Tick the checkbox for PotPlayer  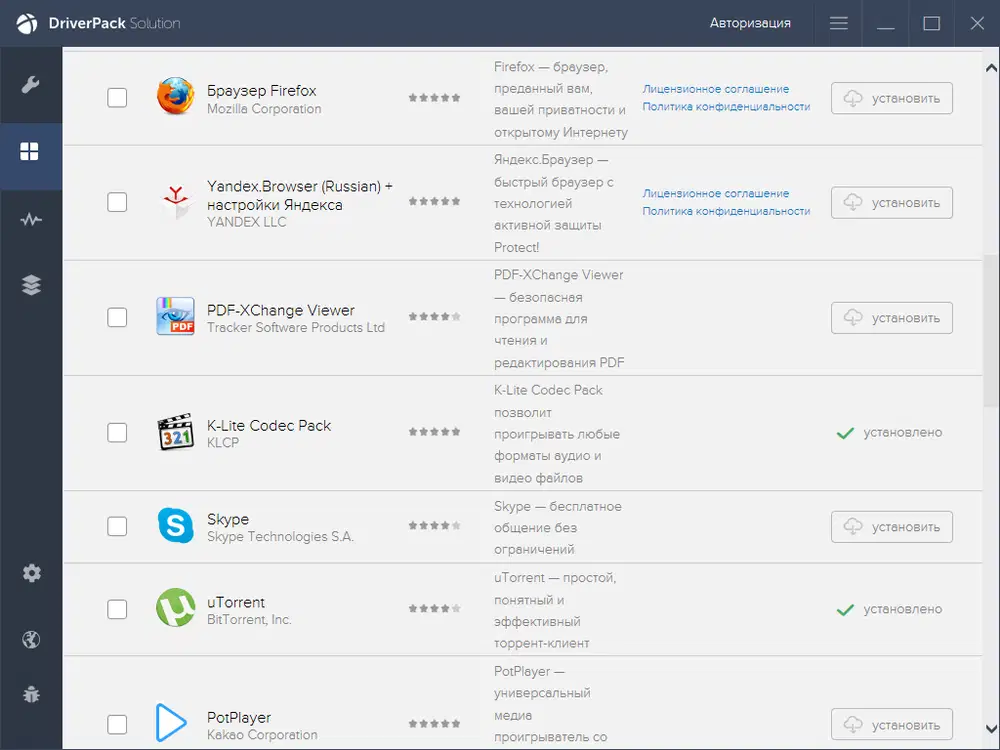117,724
